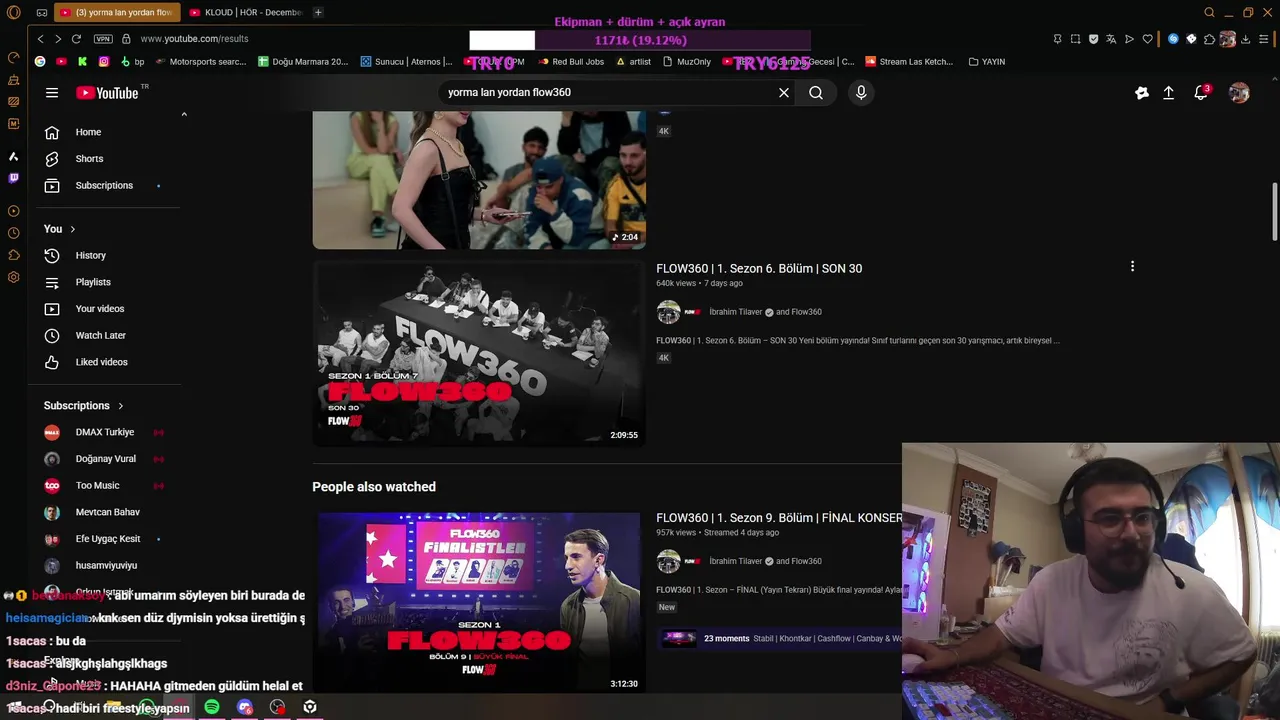Expand the You section
Viewport: 1280px width, 720px height.
[x=60, y=229]
